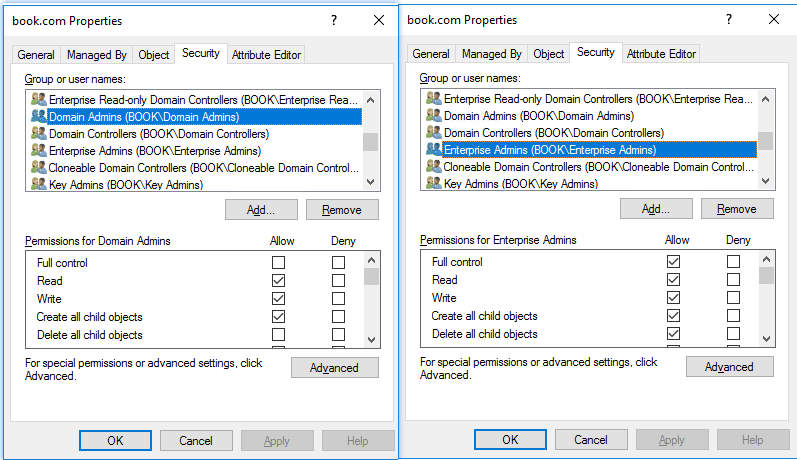This screenshot has width=797, height=460.
Task: Click Domain Admins group icon in right dialog
Action: (434, 115)
